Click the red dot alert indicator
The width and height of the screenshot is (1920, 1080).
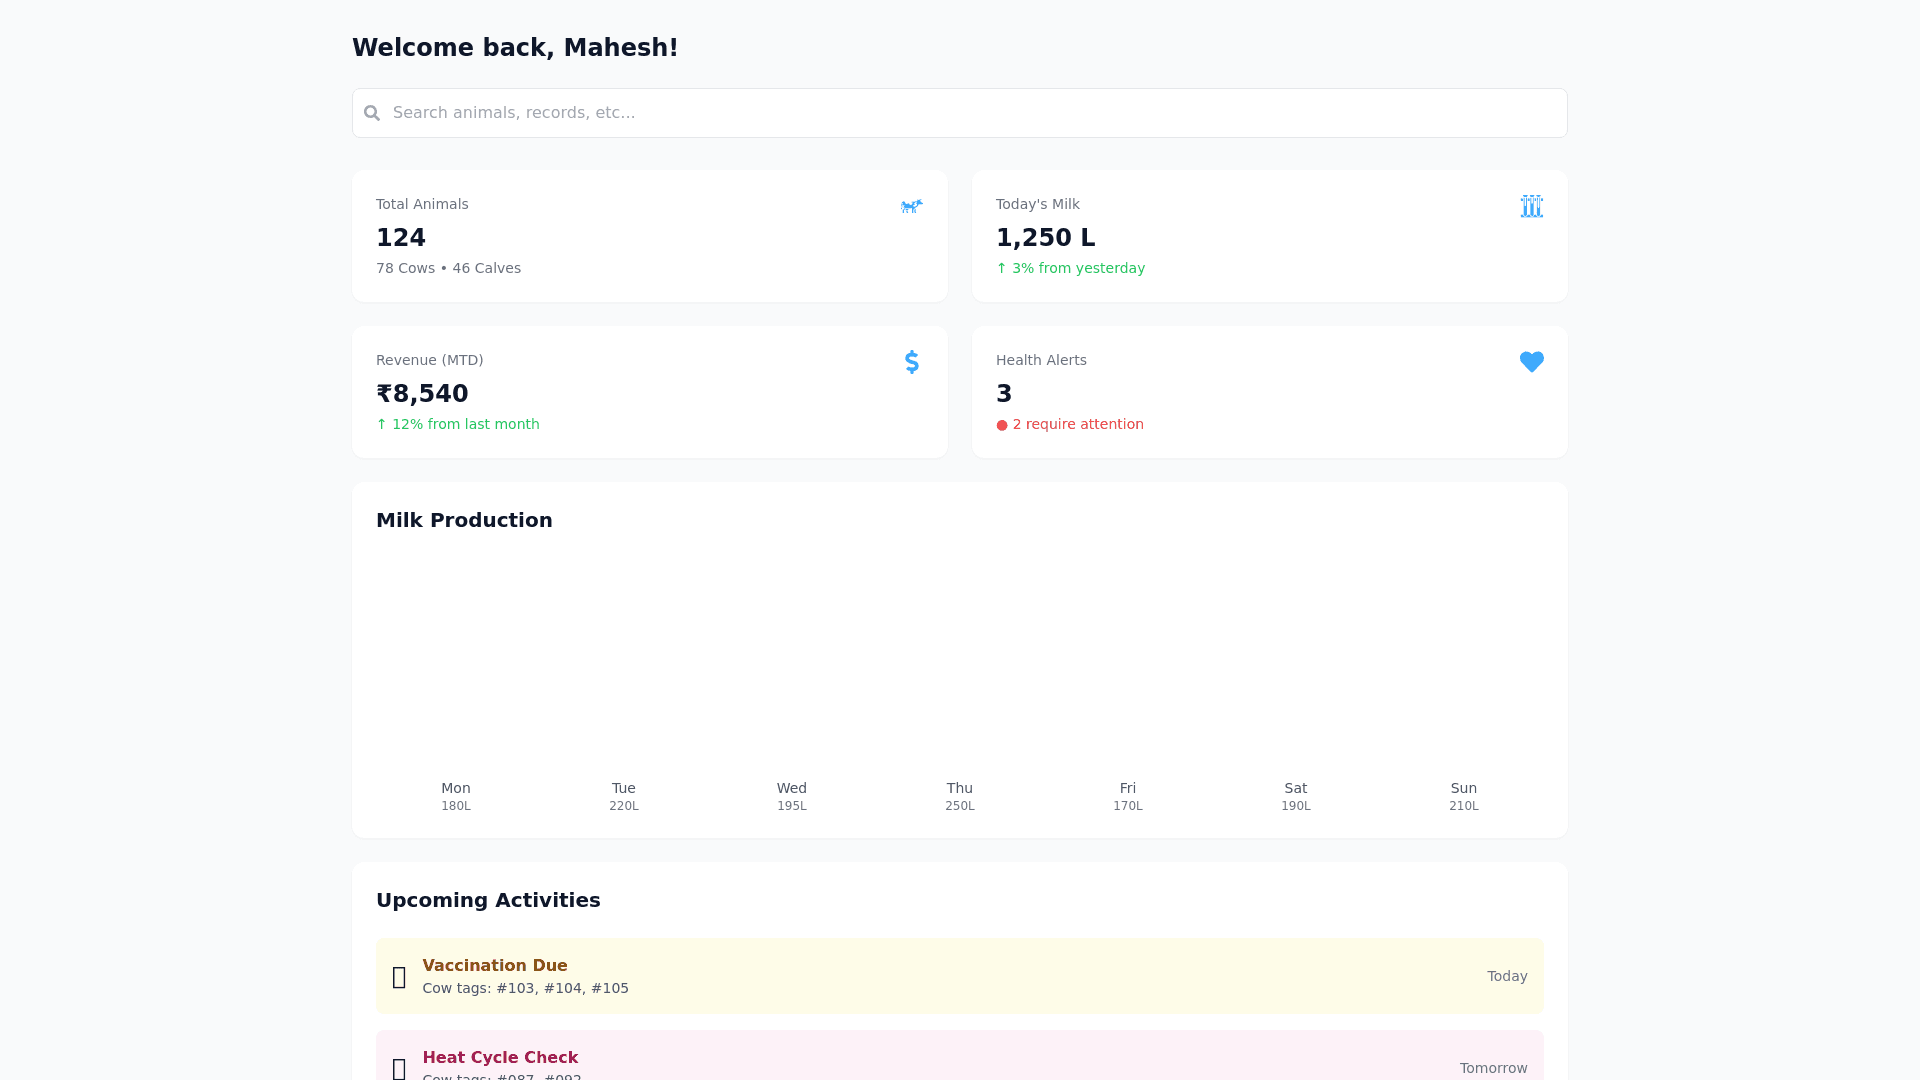pyautogui.click(x=1002, y=425)
